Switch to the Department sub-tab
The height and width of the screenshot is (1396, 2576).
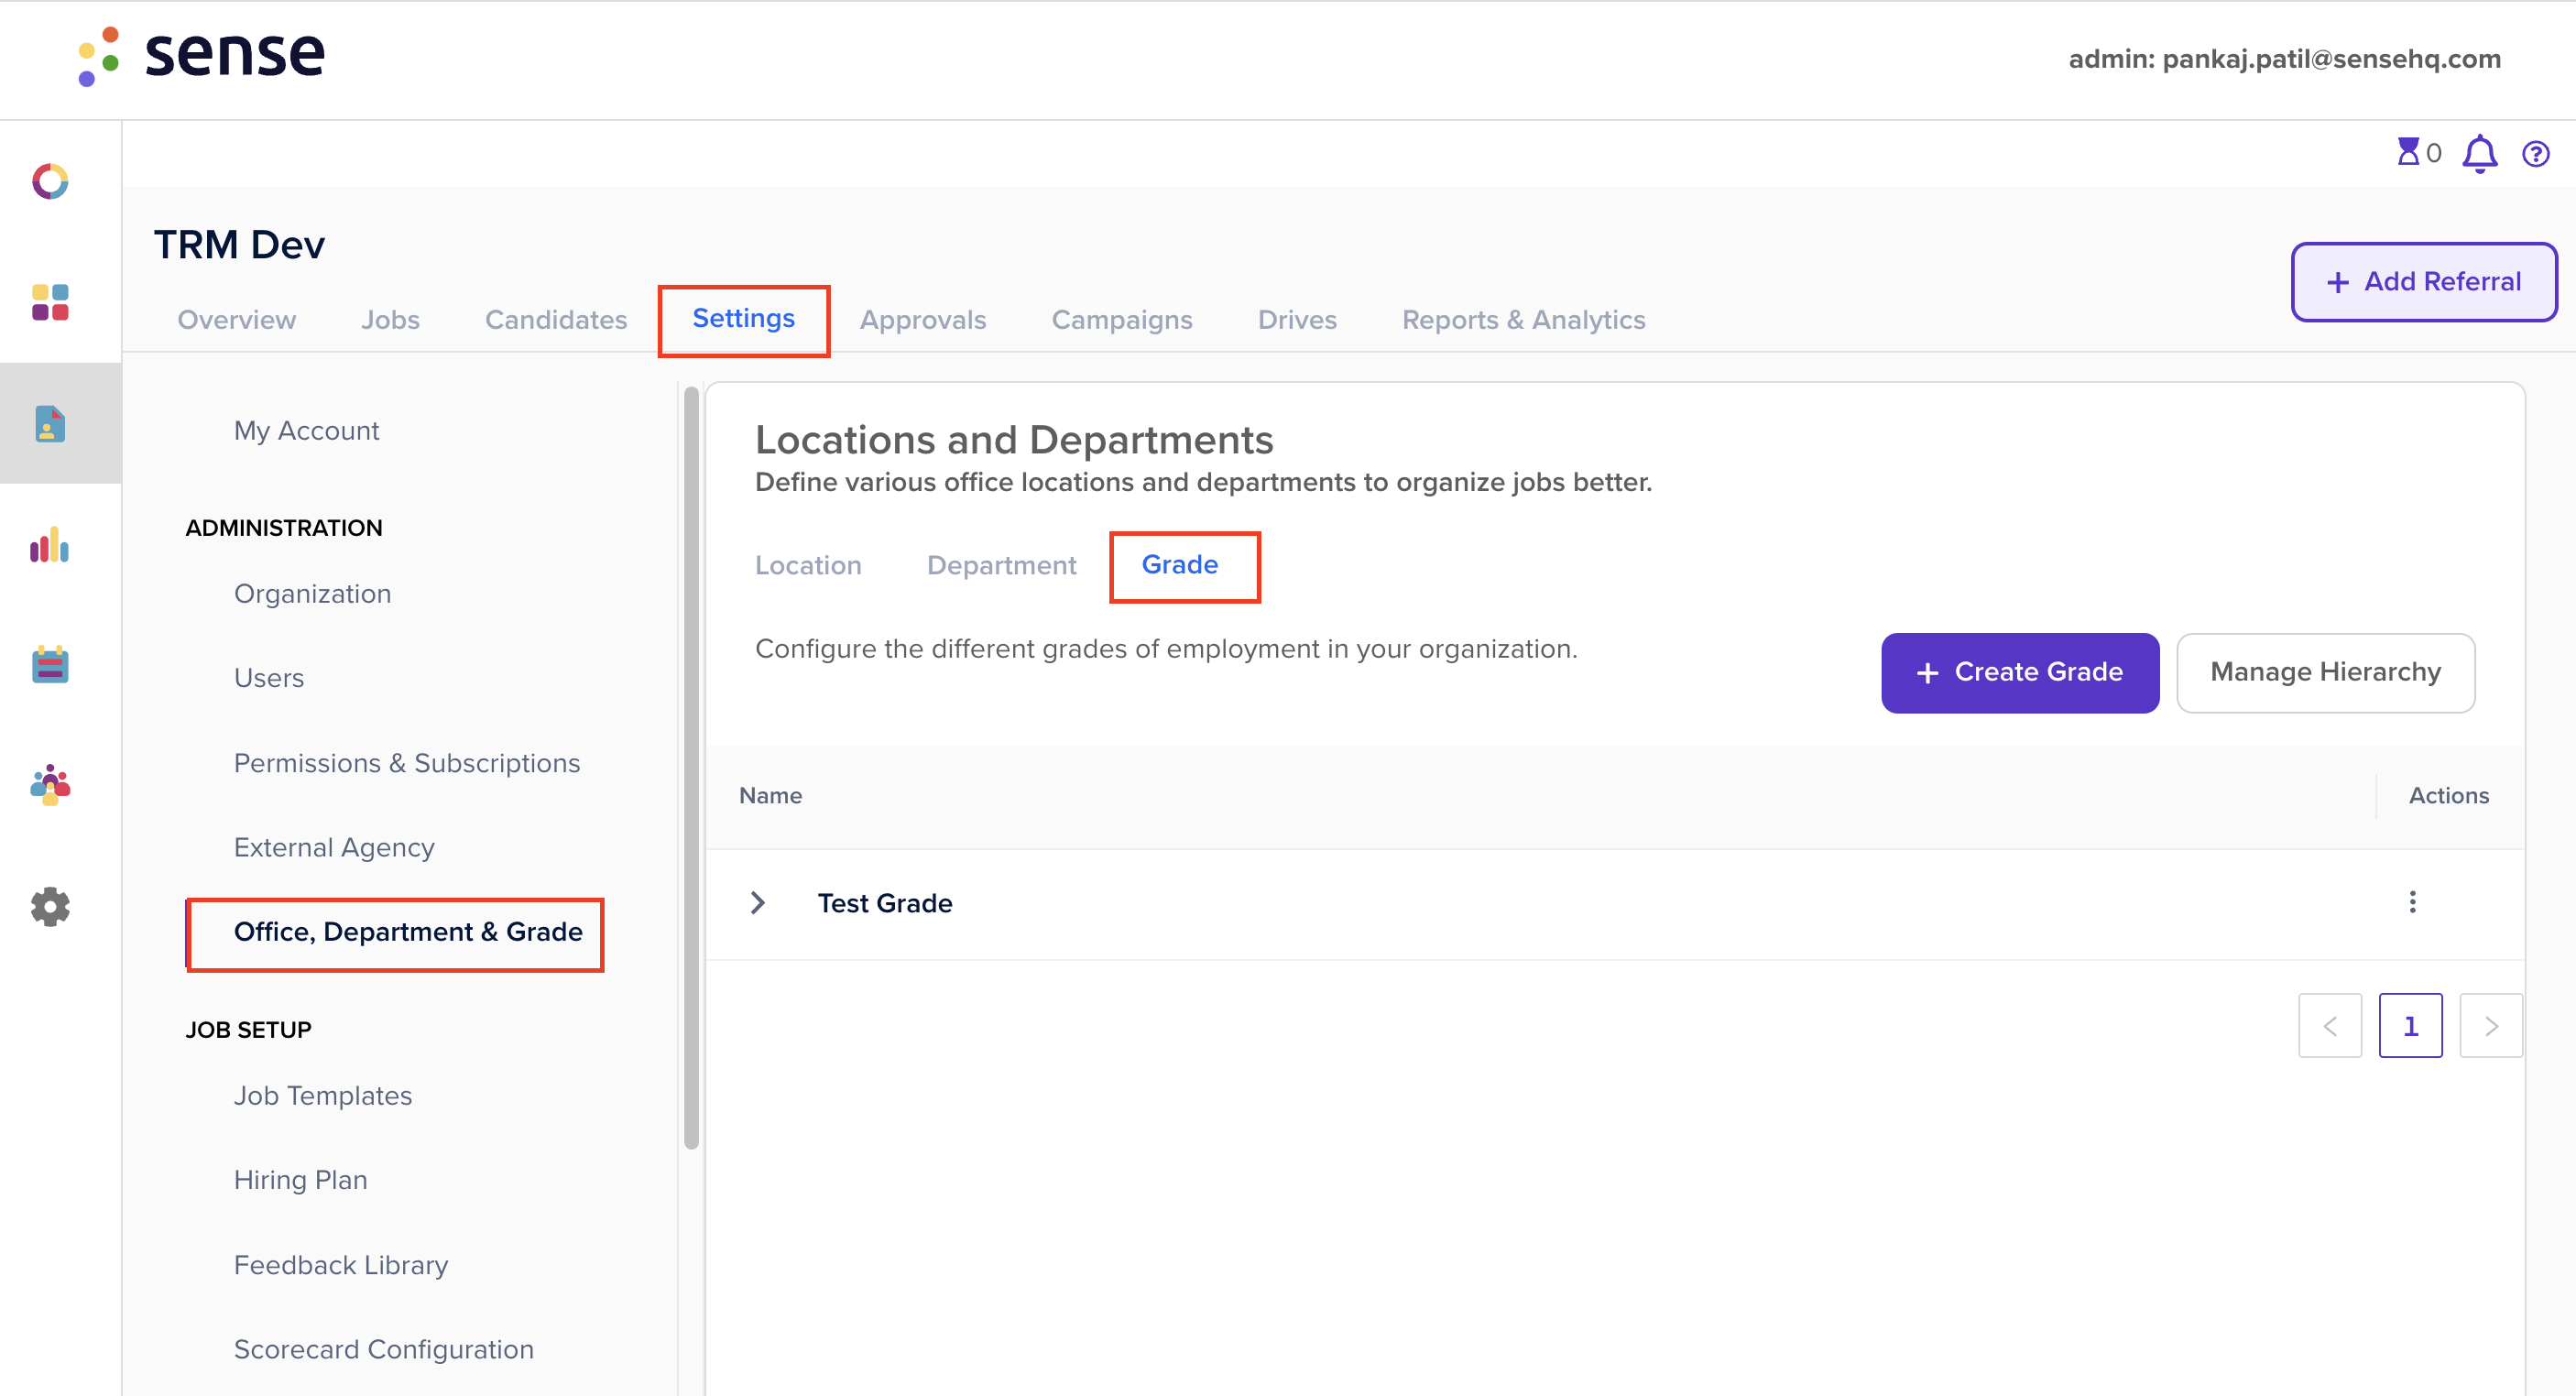click(1001, 566)
